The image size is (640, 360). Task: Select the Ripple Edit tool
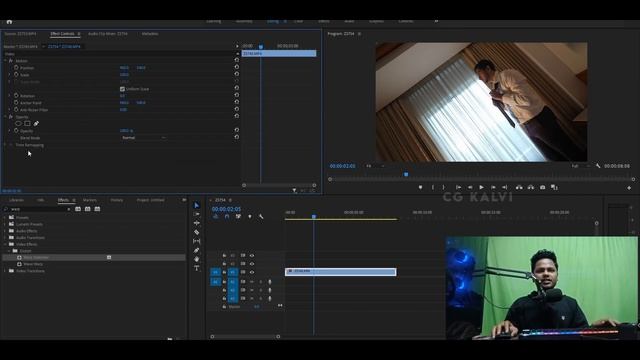pos(196,223)
